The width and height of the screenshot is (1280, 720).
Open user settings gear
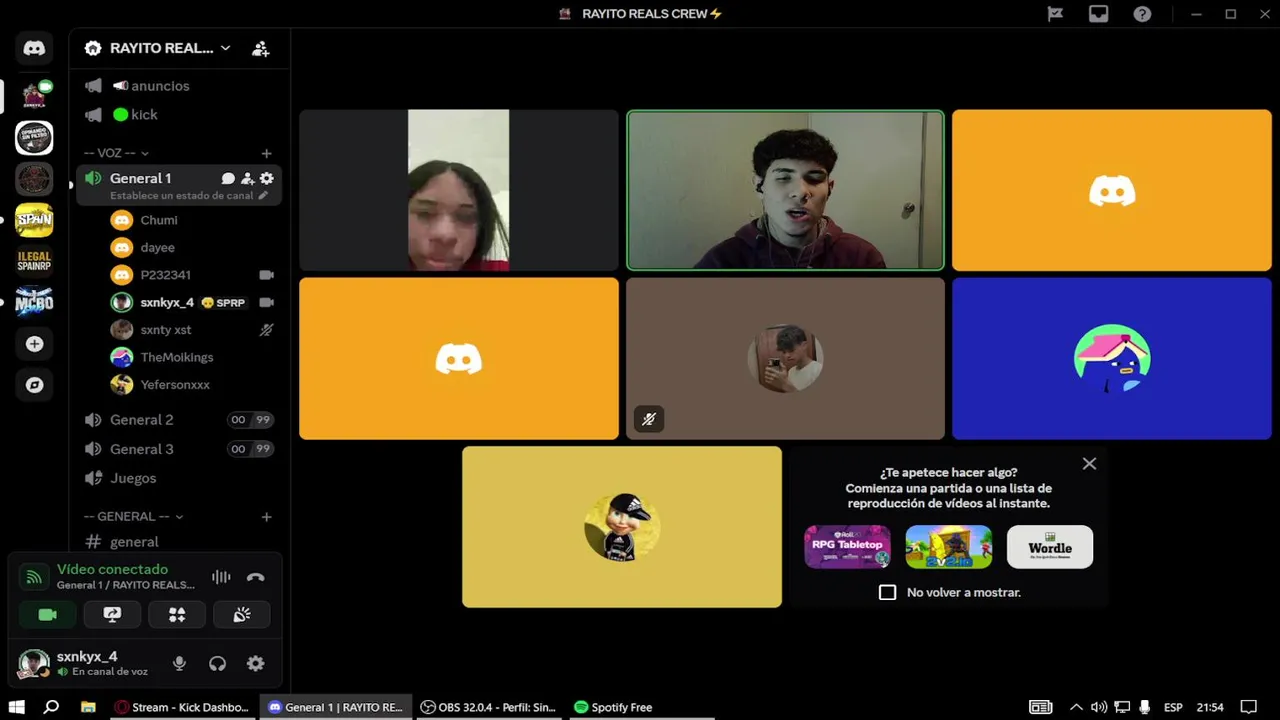(256, 664)
